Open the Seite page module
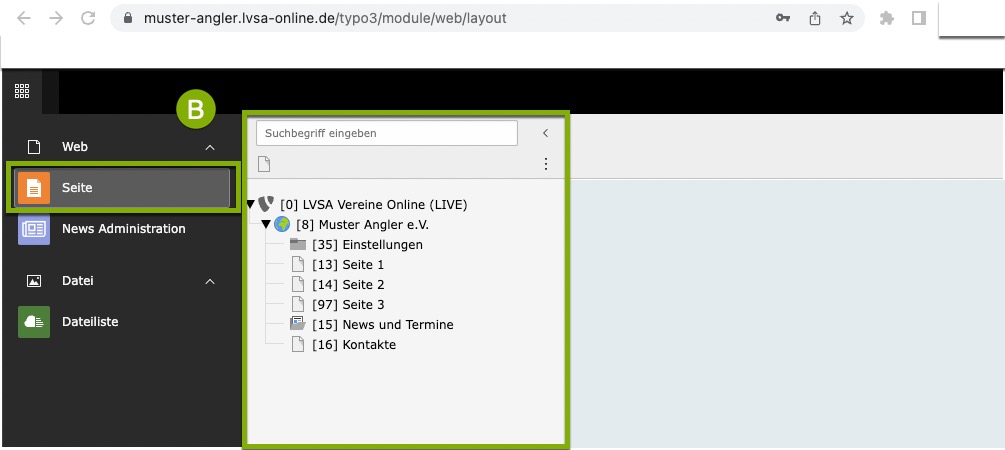The height and width of the screenshot is (450, 1005). coord(122,188)
